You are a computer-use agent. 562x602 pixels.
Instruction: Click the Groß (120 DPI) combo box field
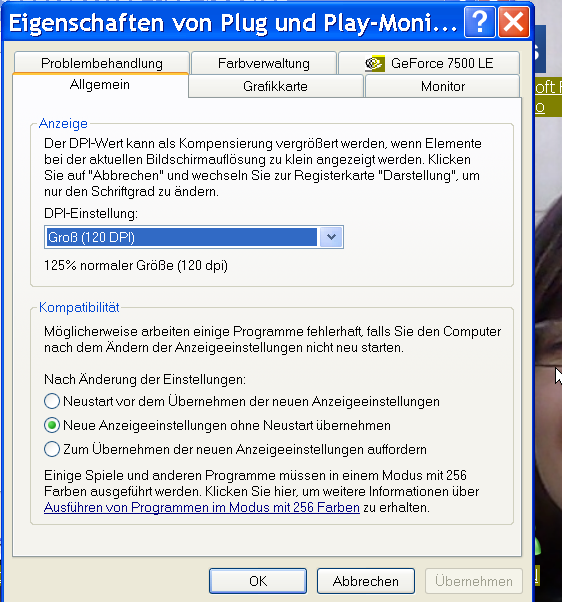point(193,237)
